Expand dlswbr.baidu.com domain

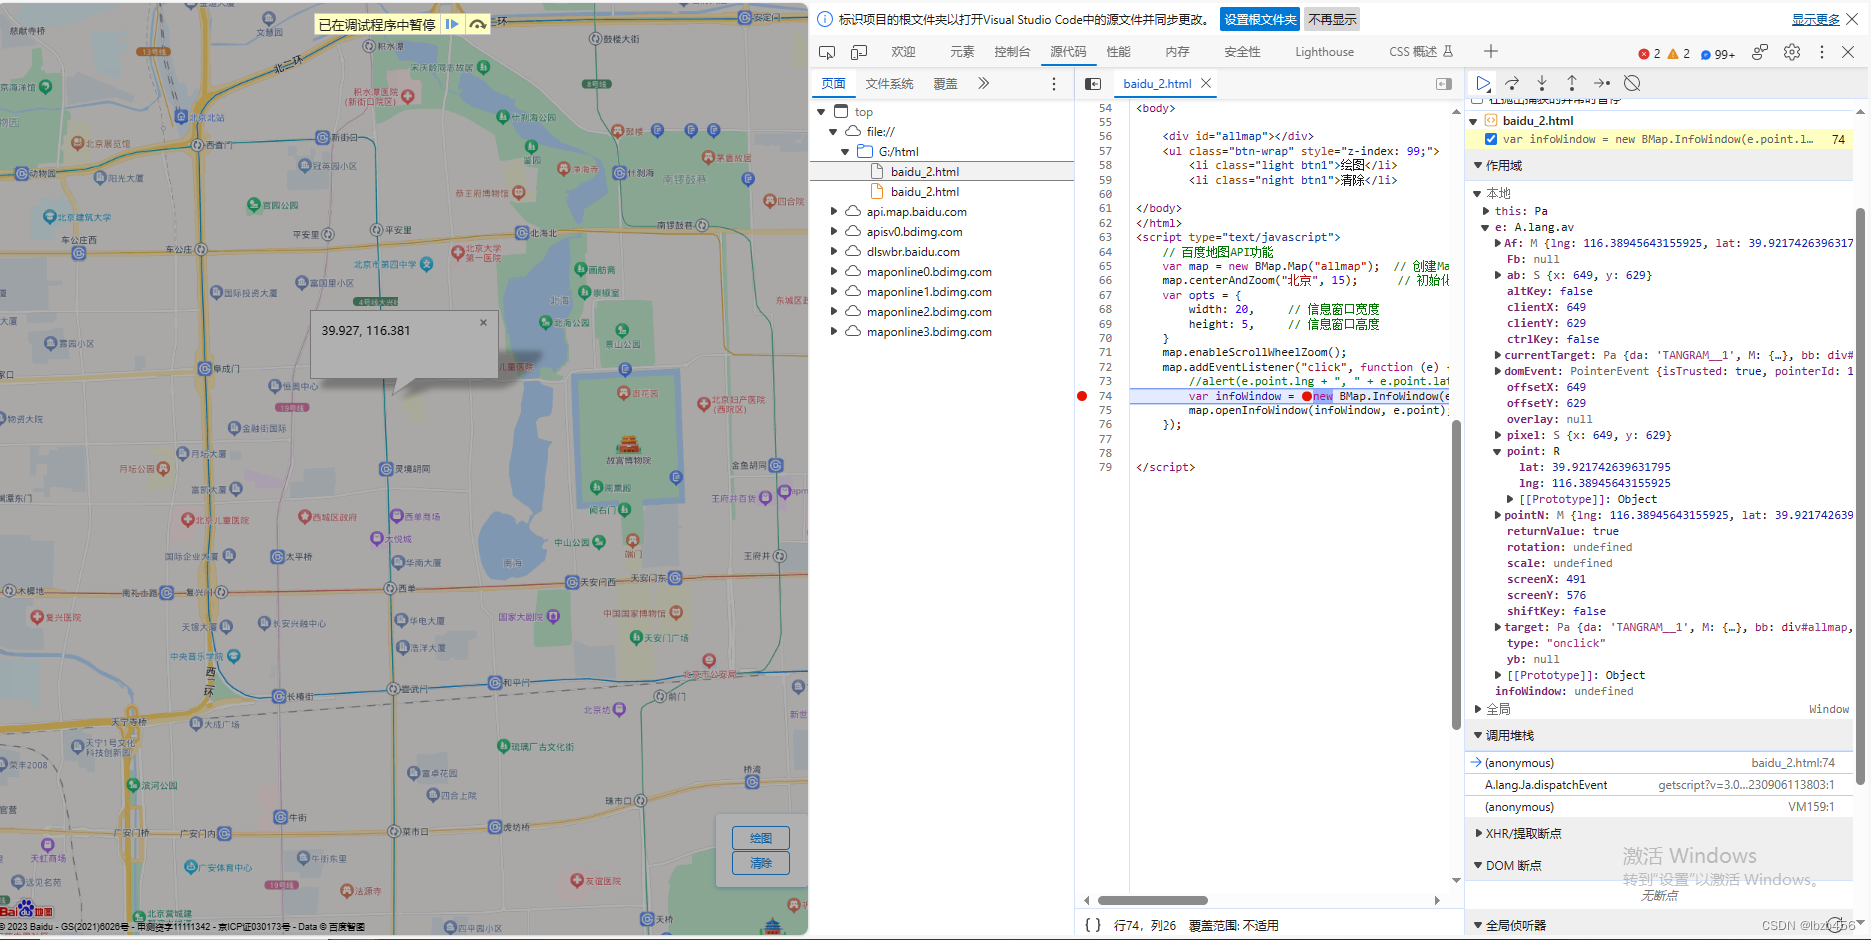pos(833,252)
